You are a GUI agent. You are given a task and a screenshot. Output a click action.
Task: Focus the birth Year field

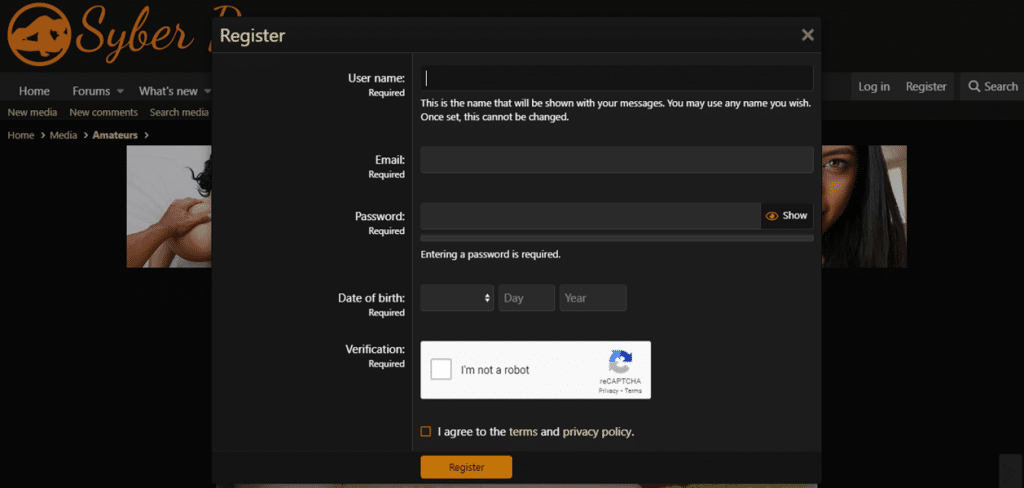pyautogui.click(x=593, y=298)
